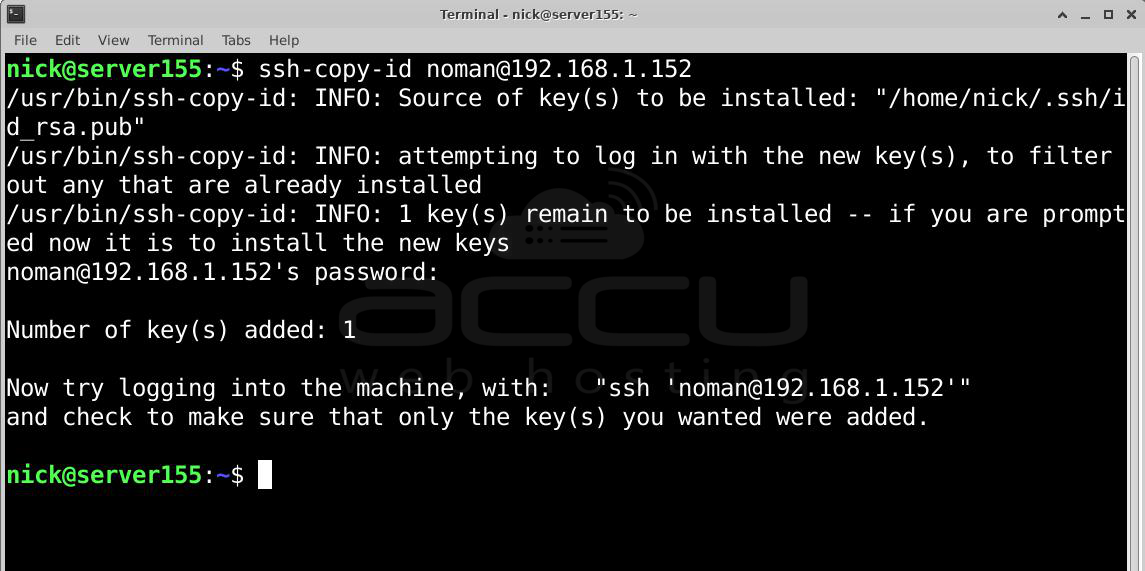Close the Terminal window

tap(1130, 14)
